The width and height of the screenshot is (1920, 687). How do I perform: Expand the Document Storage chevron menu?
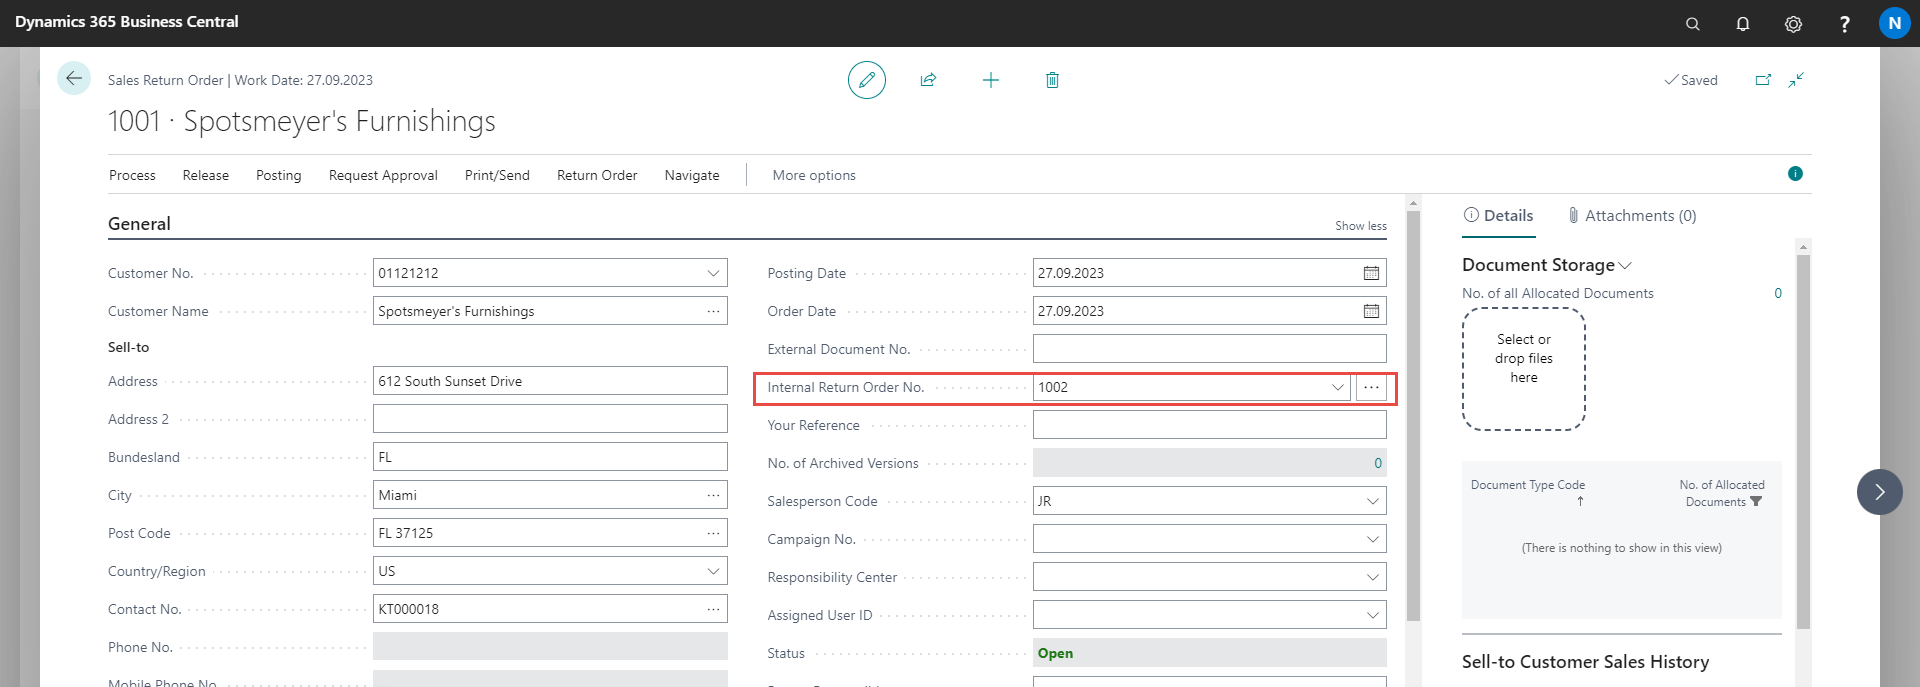pyautogui.click(x=1625, y=265)
